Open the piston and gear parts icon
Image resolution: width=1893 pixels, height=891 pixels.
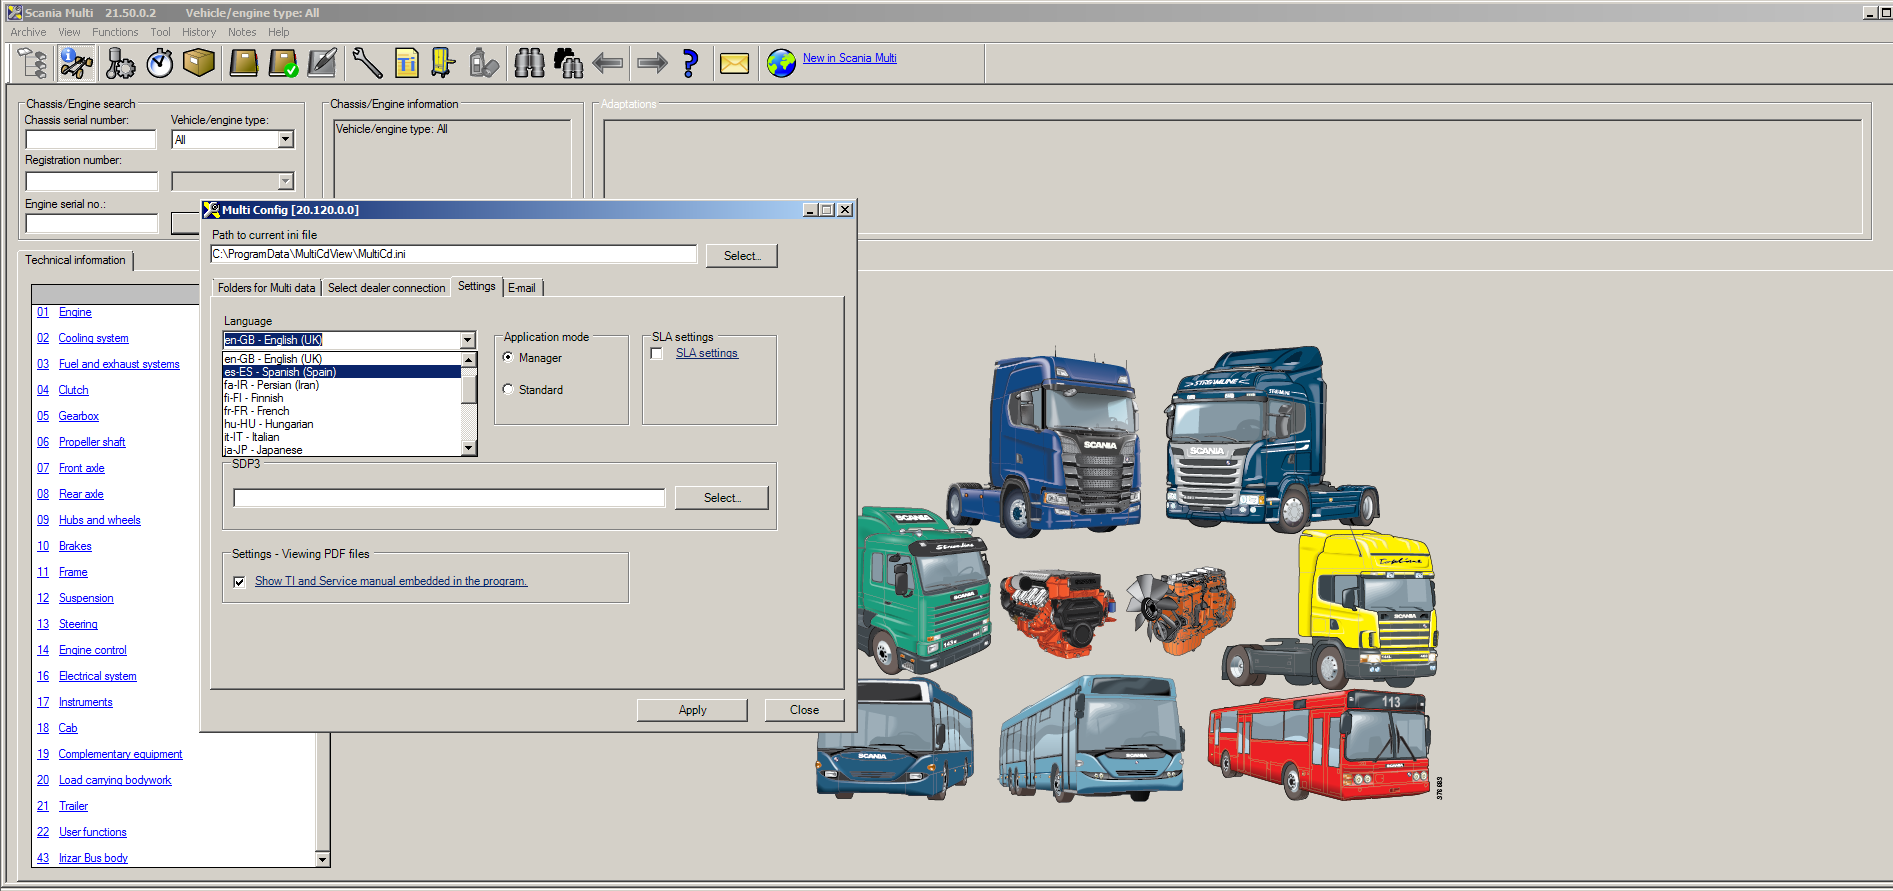120,63
